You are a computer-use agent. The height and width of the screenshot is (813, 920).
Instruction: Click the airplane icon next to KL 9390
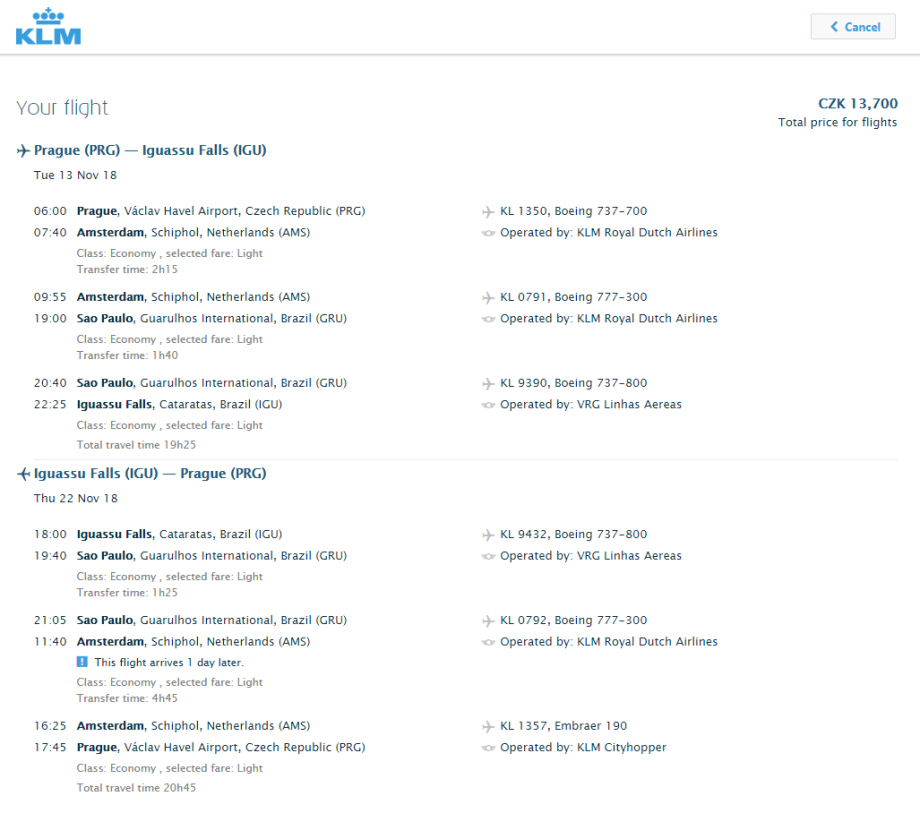point(488,384)
